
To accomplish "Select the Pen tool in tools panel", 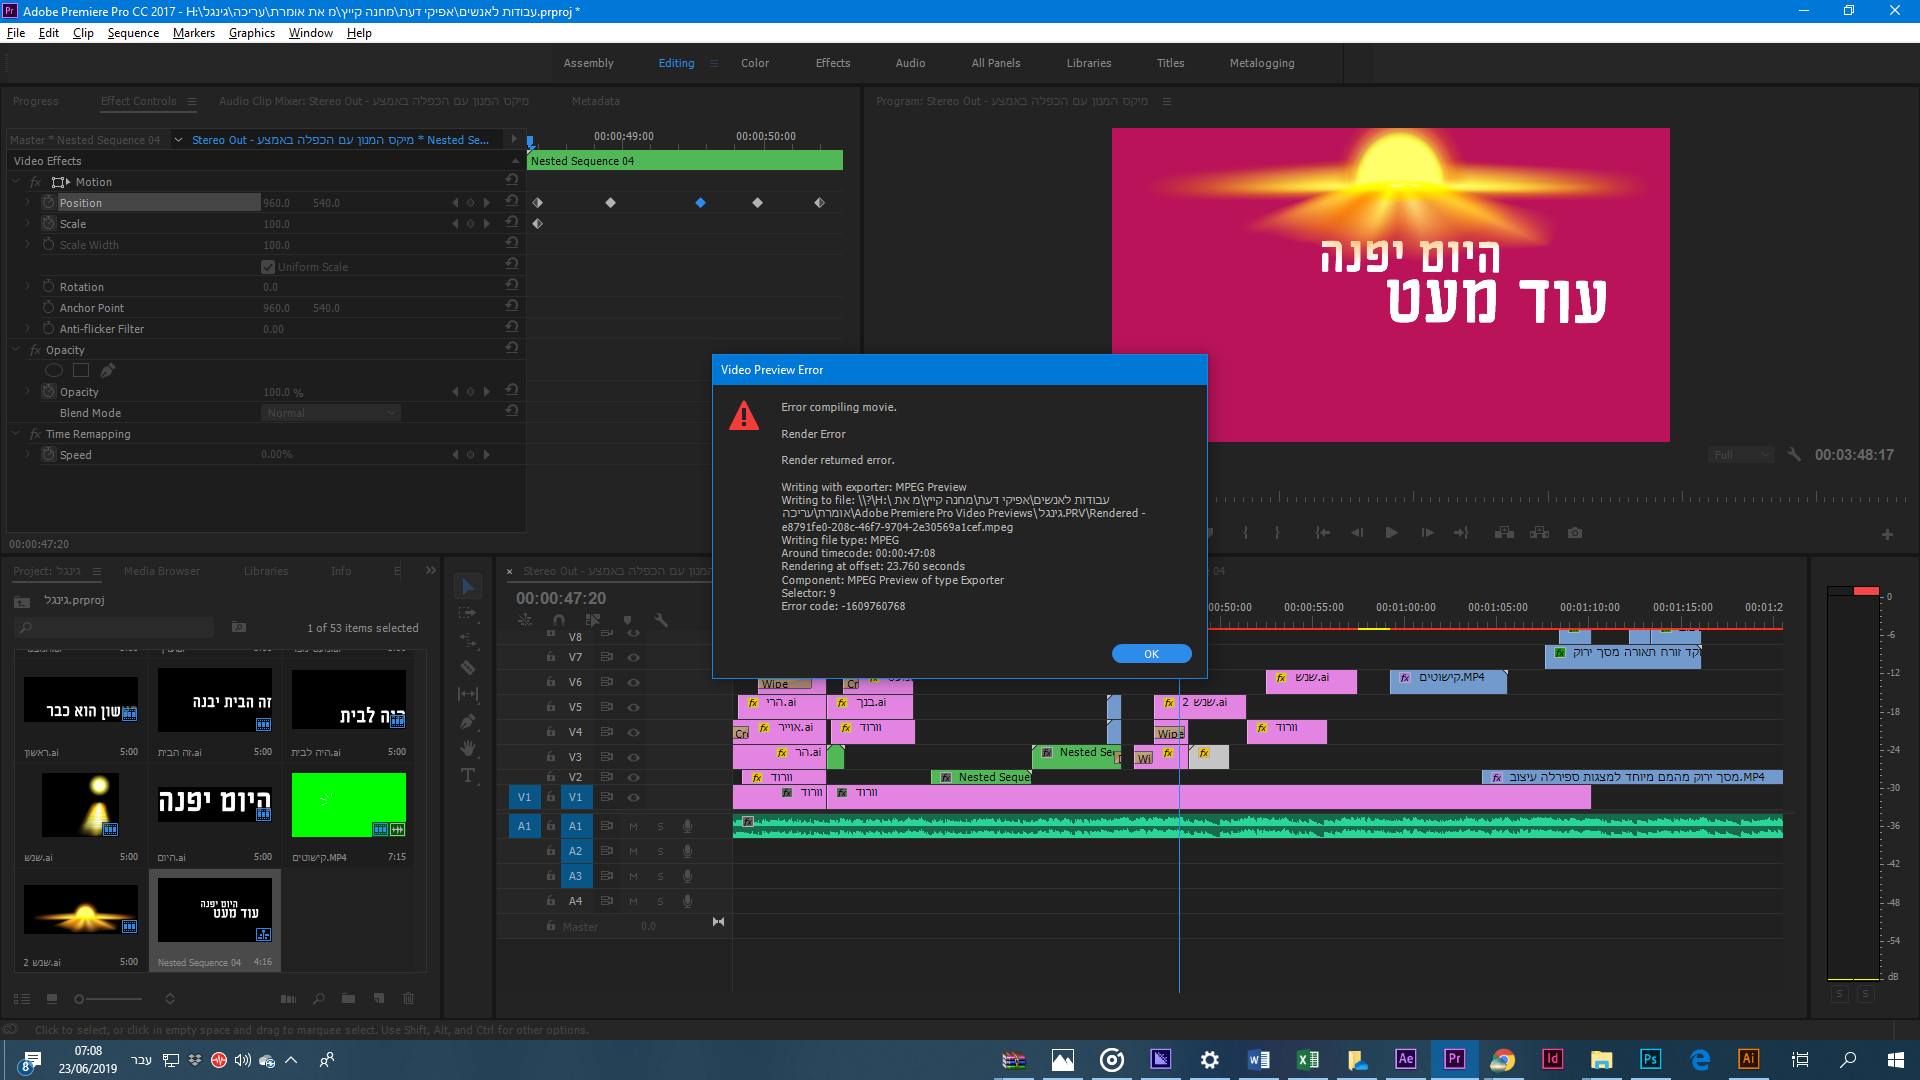I will pyautogui.click(x=467, y=721).
